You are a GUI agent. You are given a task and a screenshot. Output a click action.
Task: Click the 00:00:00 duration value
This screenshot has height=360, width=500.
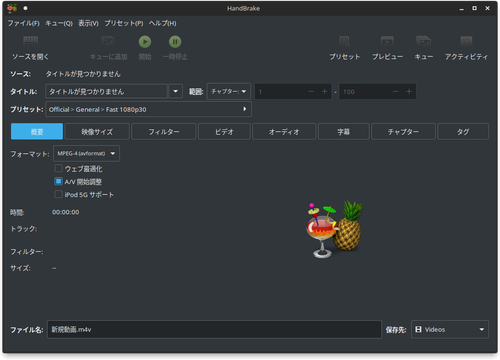[x=66, y=212]
